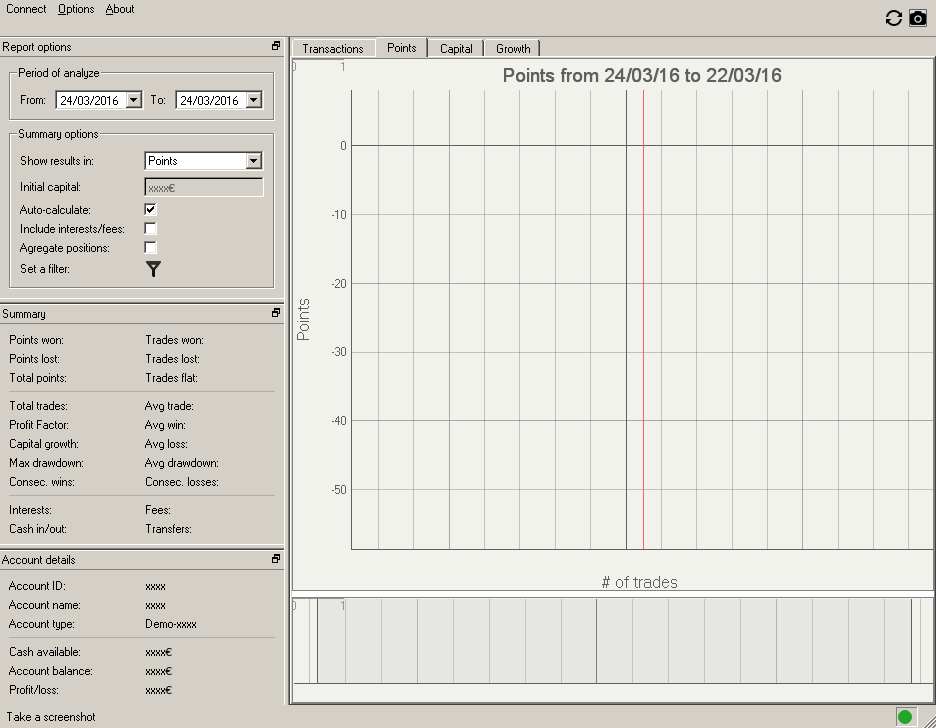Click the refresh icon in top right
This screenshot has height=728, width=936.
coord(893,18)
